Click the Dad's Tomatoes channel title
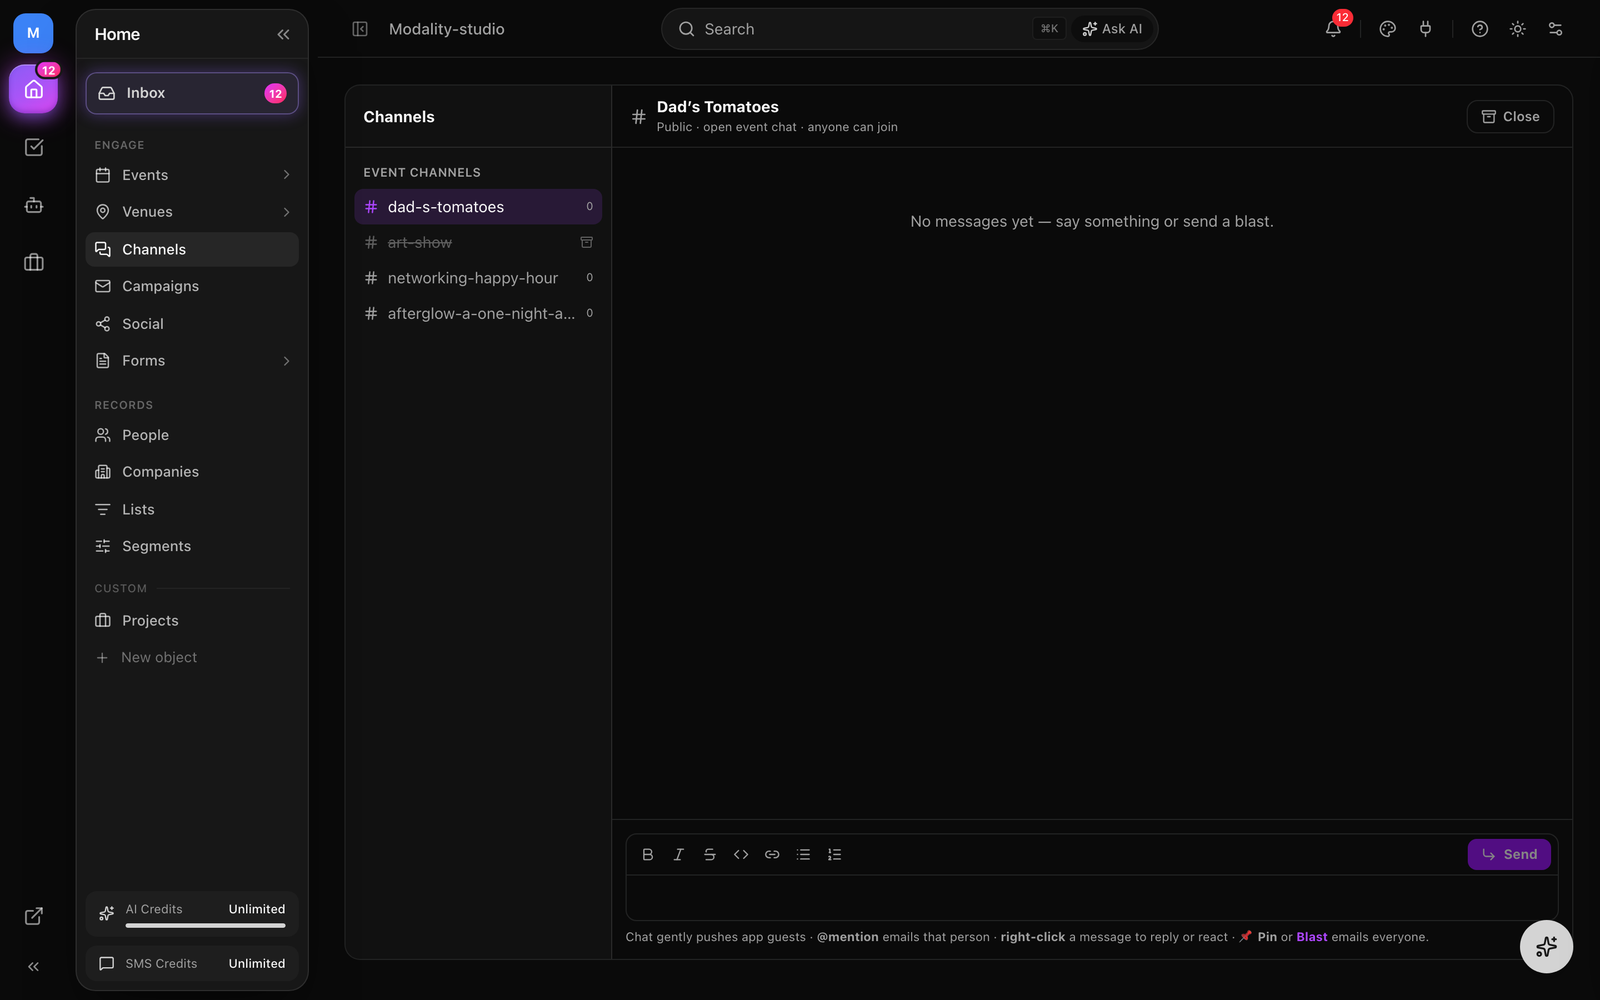 [x=717, y=107]
